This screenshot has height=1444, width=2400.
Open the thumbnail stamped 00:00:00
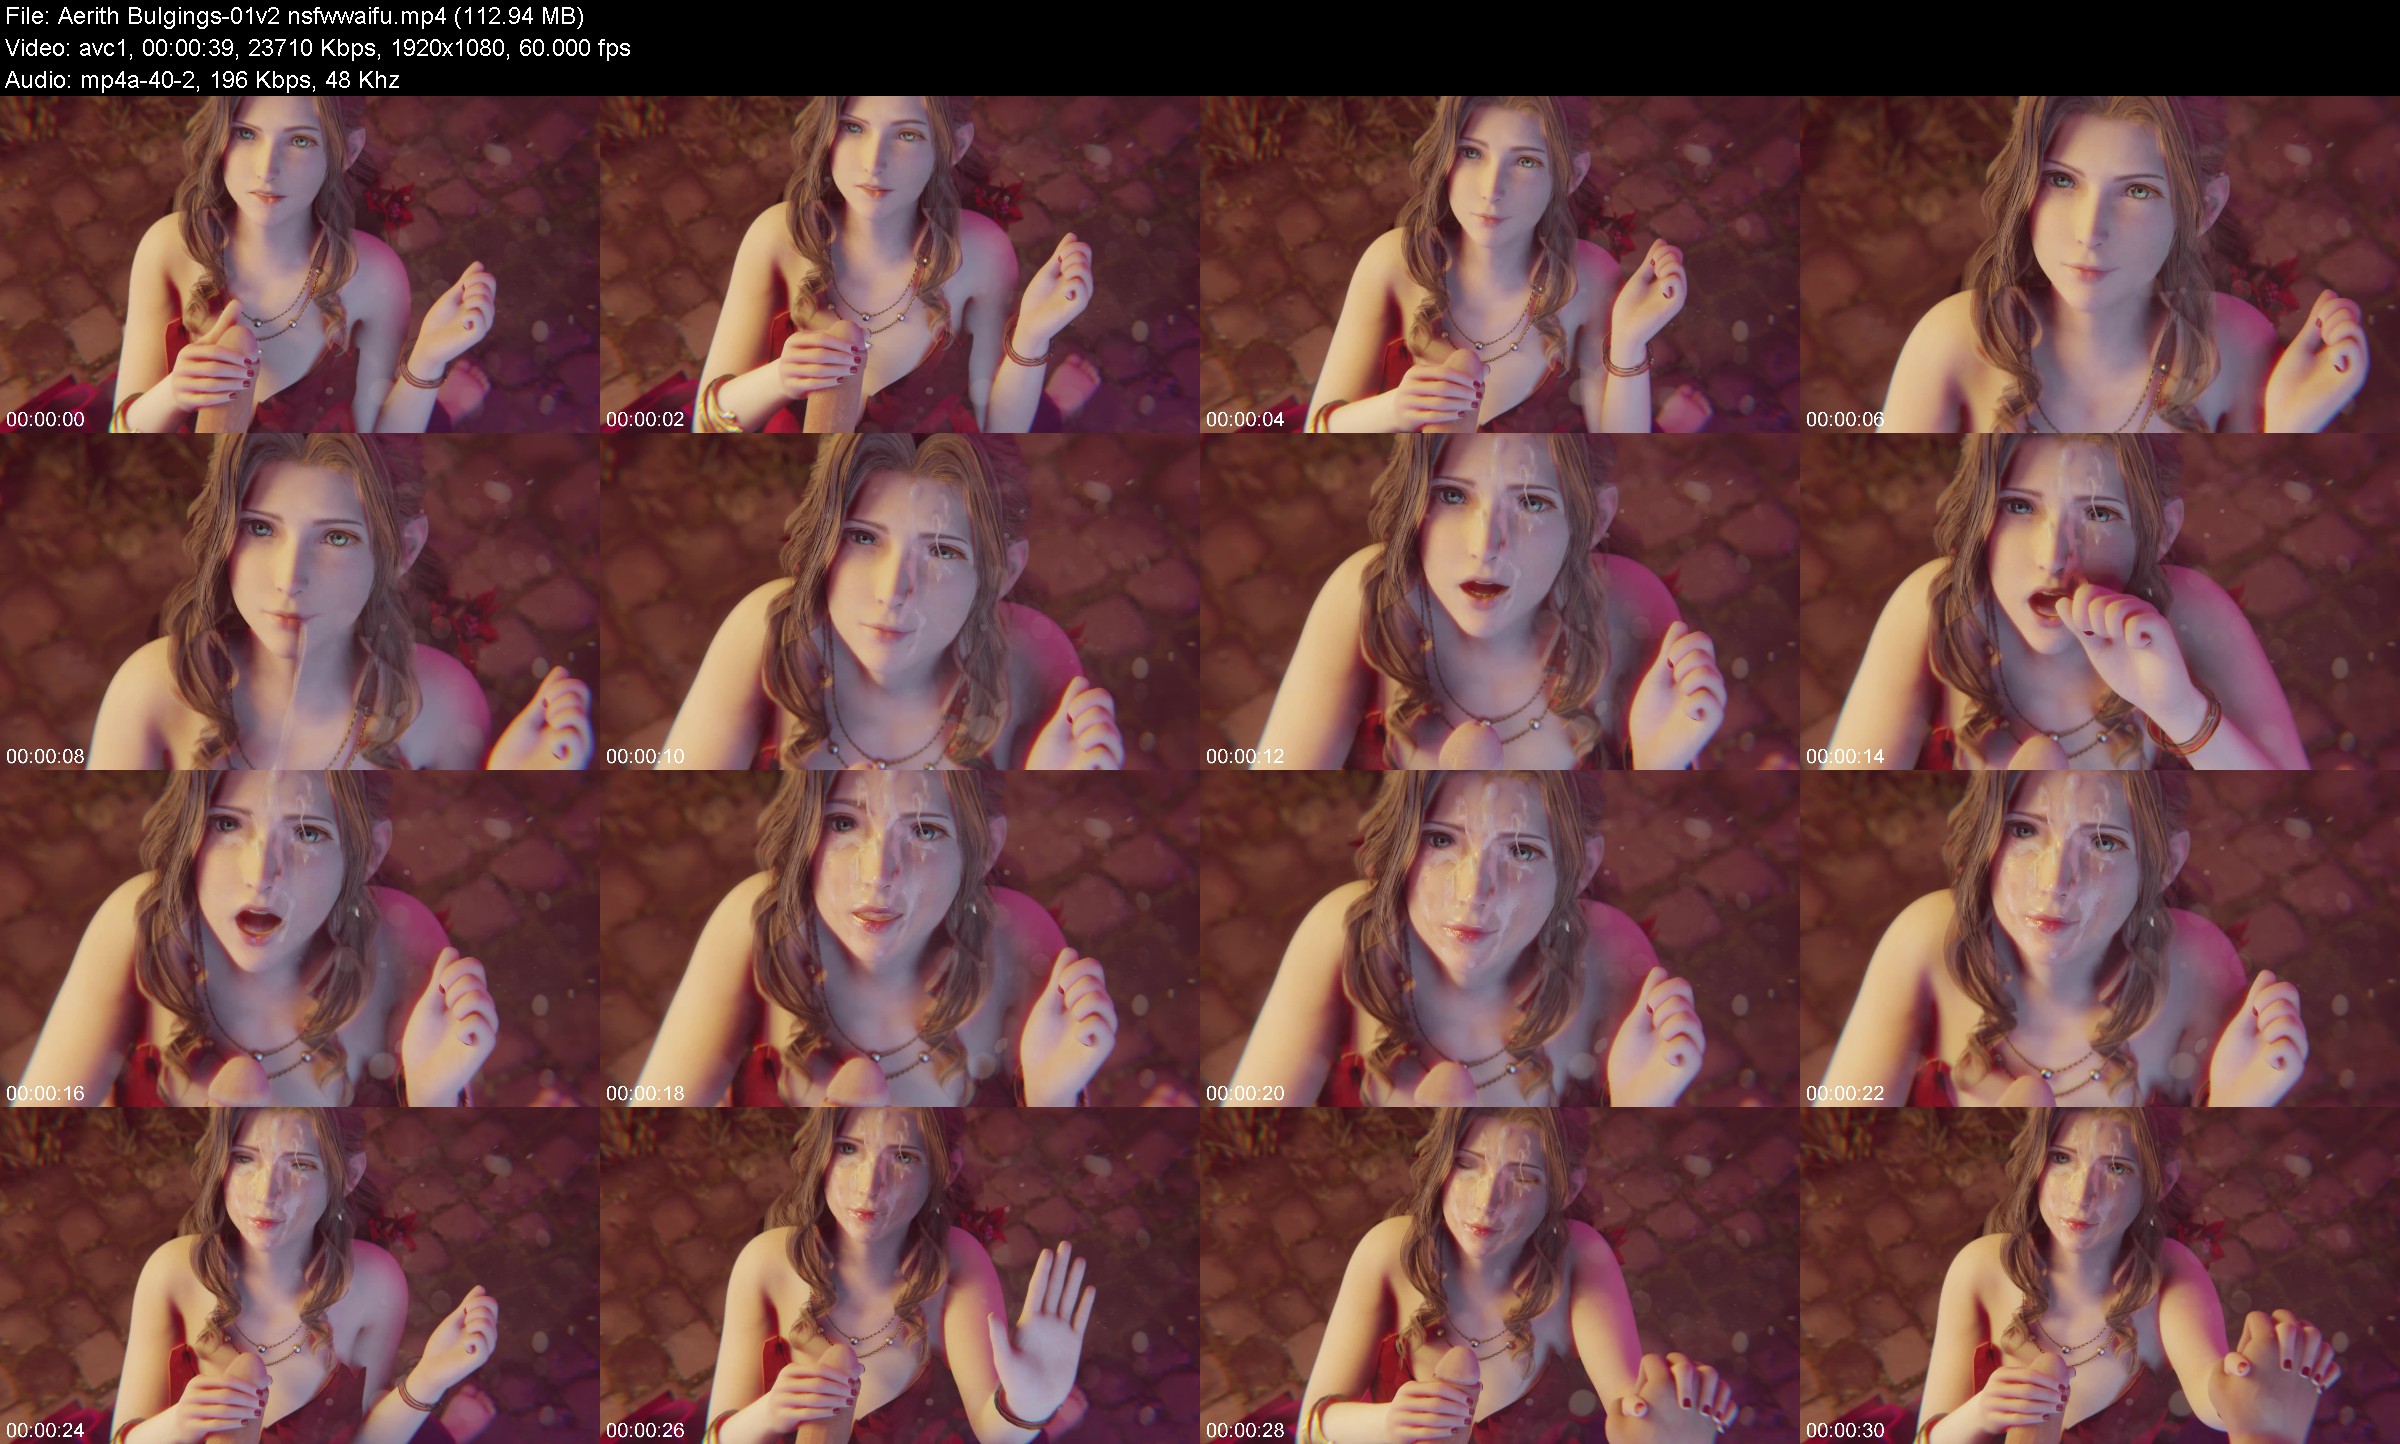click(x=300, y=264)
